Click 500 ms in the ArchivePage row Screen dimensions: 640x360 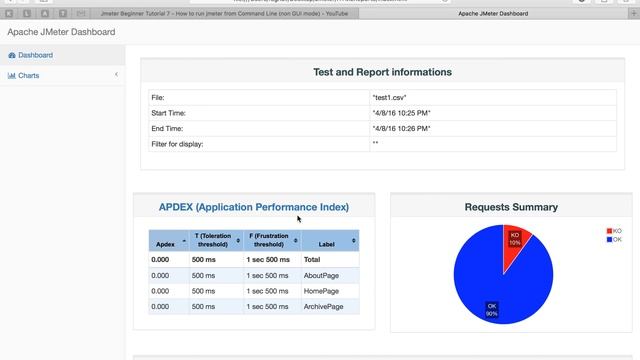point(203,307)
